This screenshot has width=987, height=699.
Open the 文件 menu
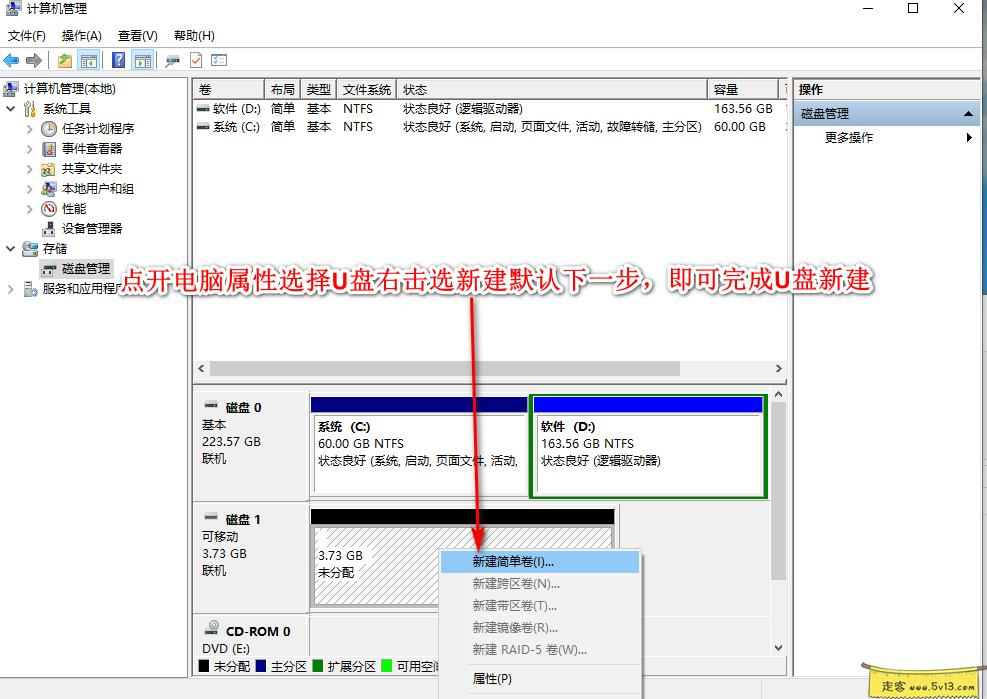[25, 35]
